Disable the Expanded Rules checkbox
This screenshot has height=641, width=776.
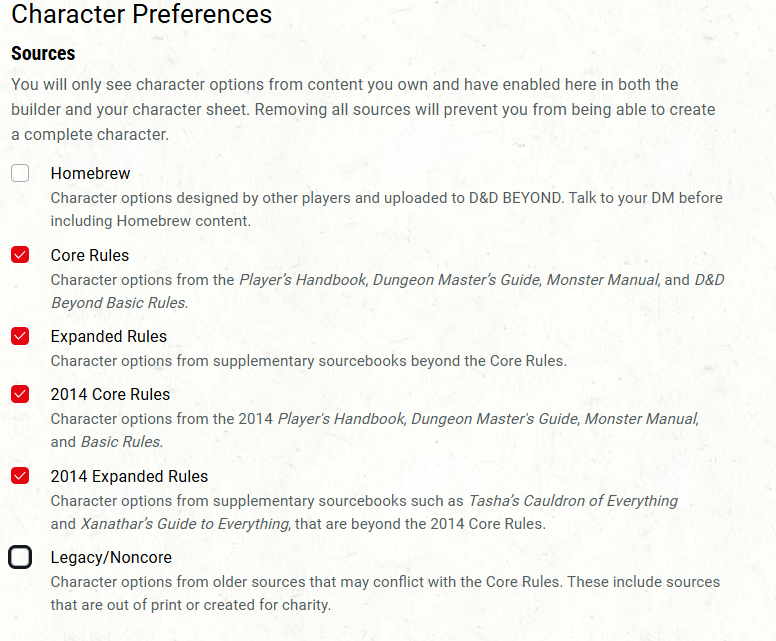pos(20,336)
